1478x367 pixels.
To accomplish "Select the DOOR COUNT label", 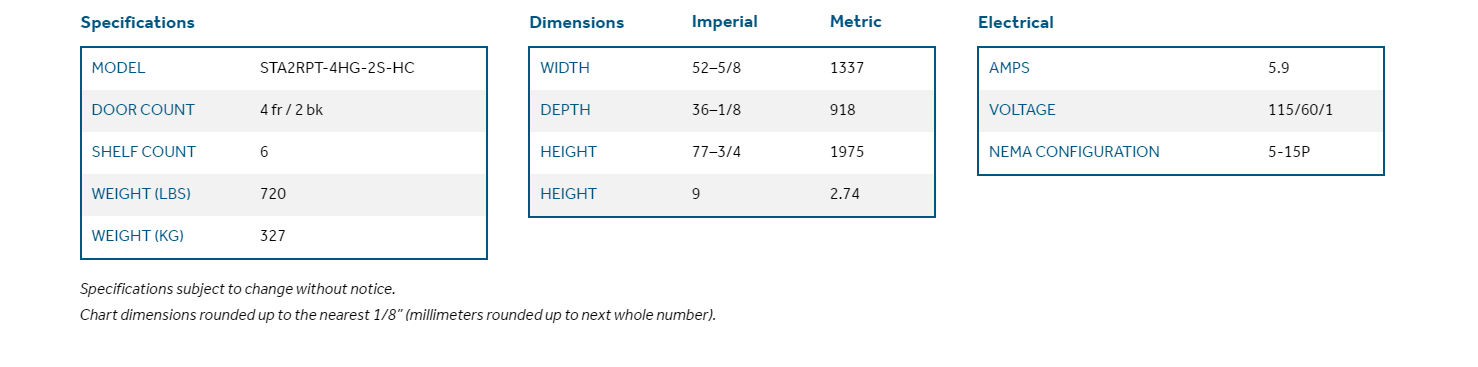I will point(143,110).
